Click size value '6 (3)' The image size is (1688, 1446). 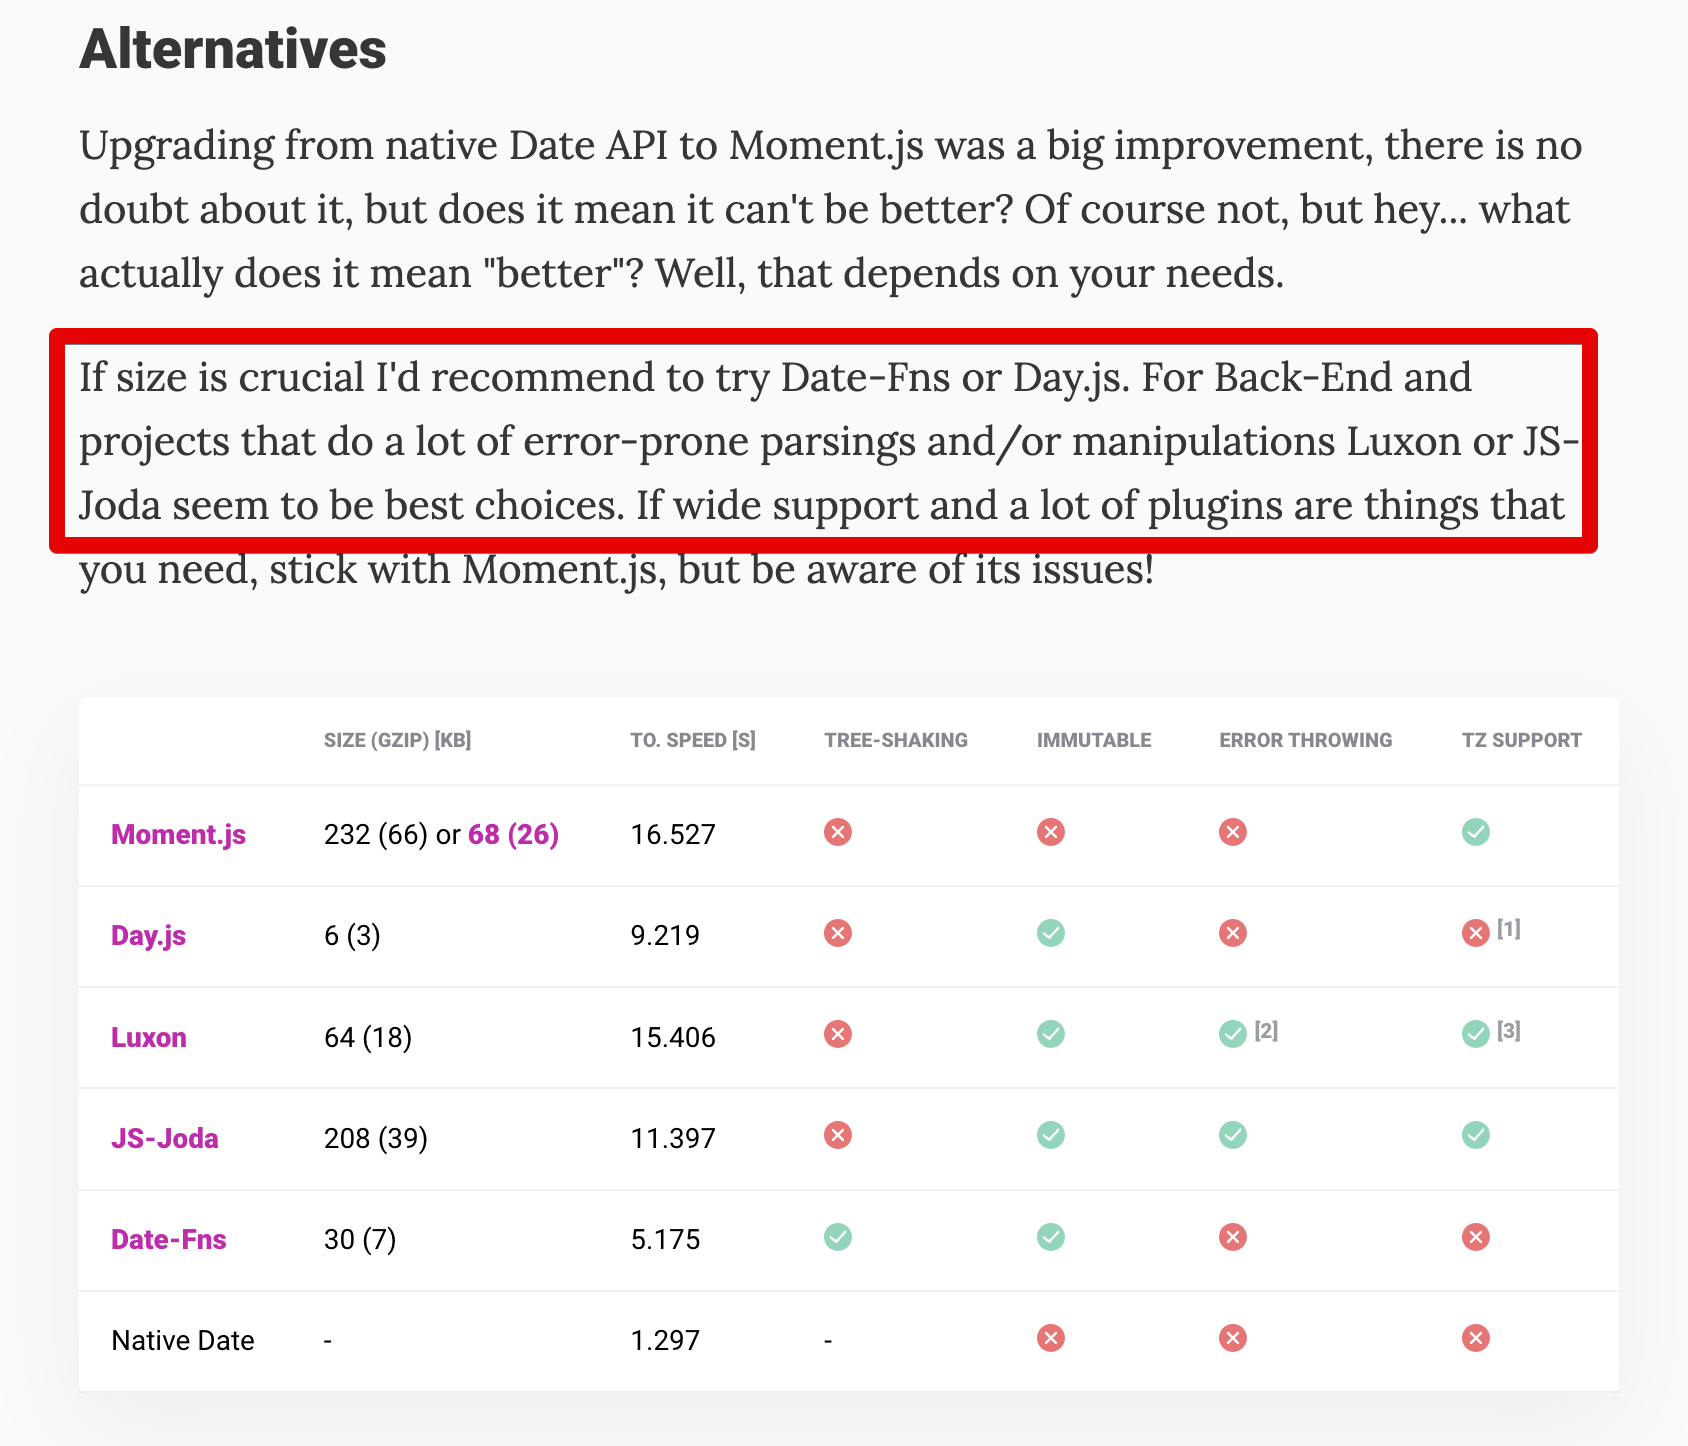[352, 935]
